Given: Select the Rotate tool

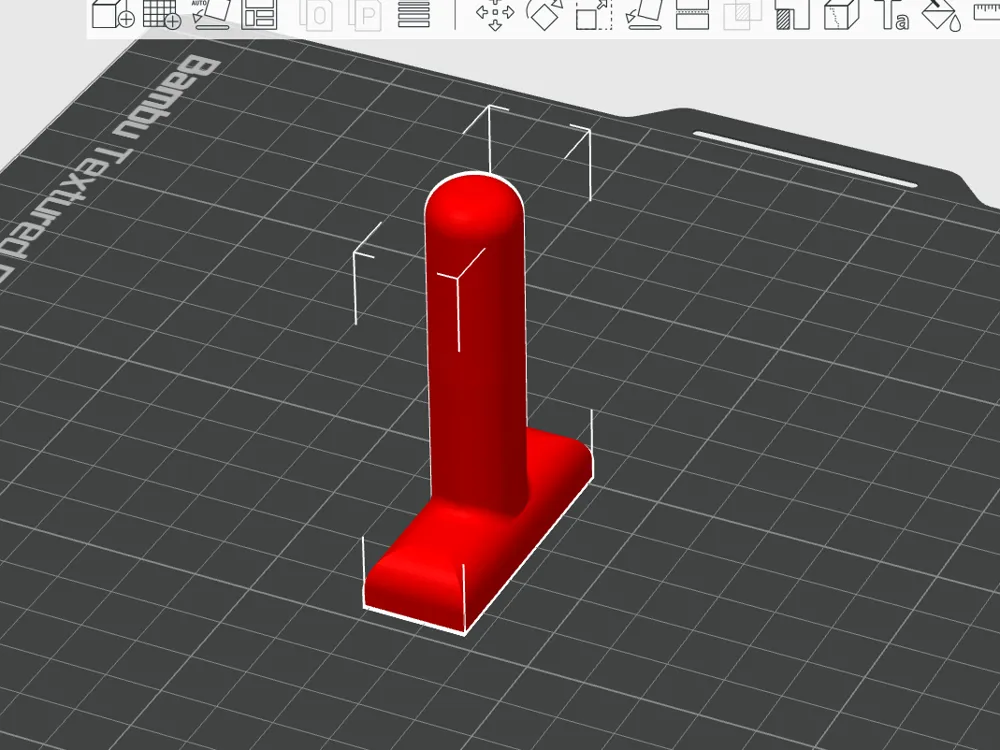Looking at the screenshot, I should pos(545,14).
